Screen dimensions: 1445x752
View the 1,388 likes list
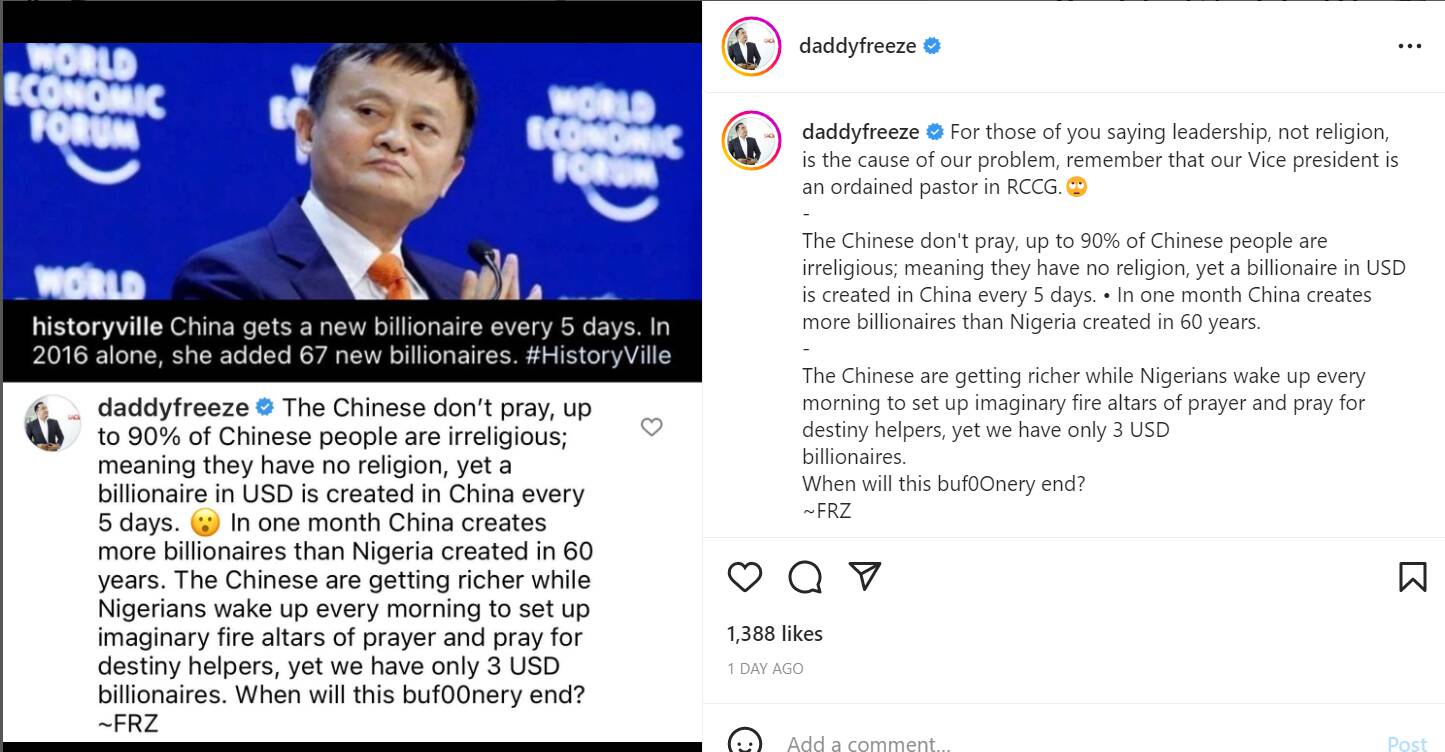click(775, 633)
